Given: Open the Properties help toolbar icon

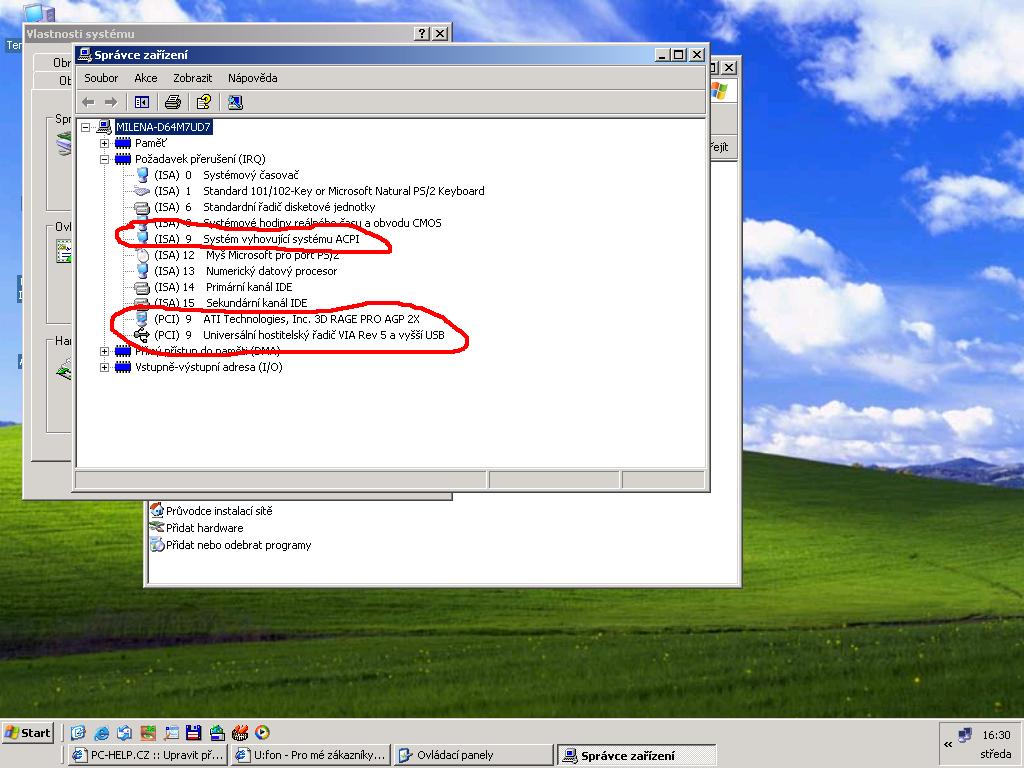Looking at the screenshot, I should 204,103.
